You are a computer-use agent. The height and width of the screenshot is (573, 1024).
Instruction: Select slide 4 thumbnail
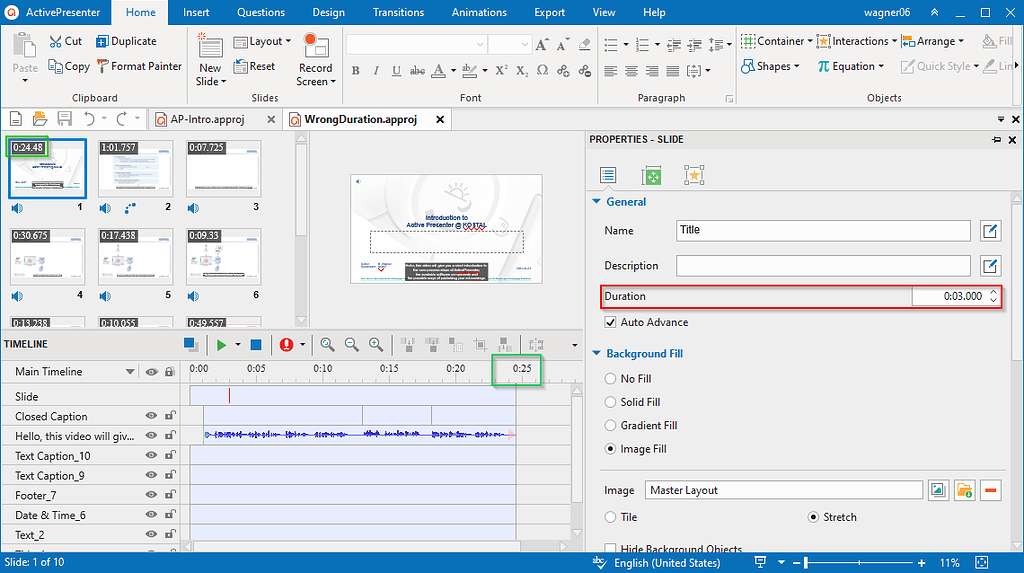pyautogui.click(x=47, y=258)
